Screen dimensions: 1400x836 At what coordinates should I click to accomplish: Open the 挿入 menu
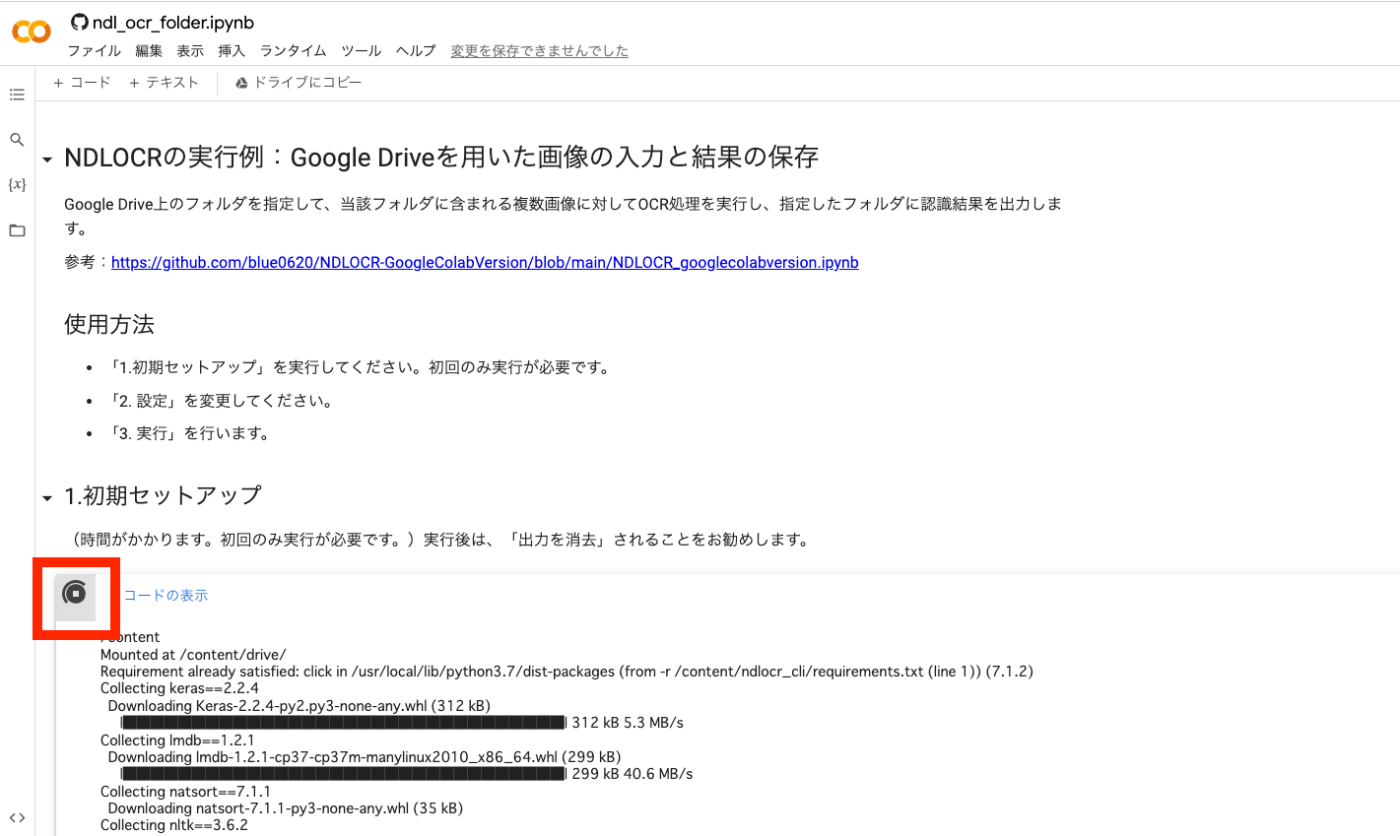(x=232, y=51)
